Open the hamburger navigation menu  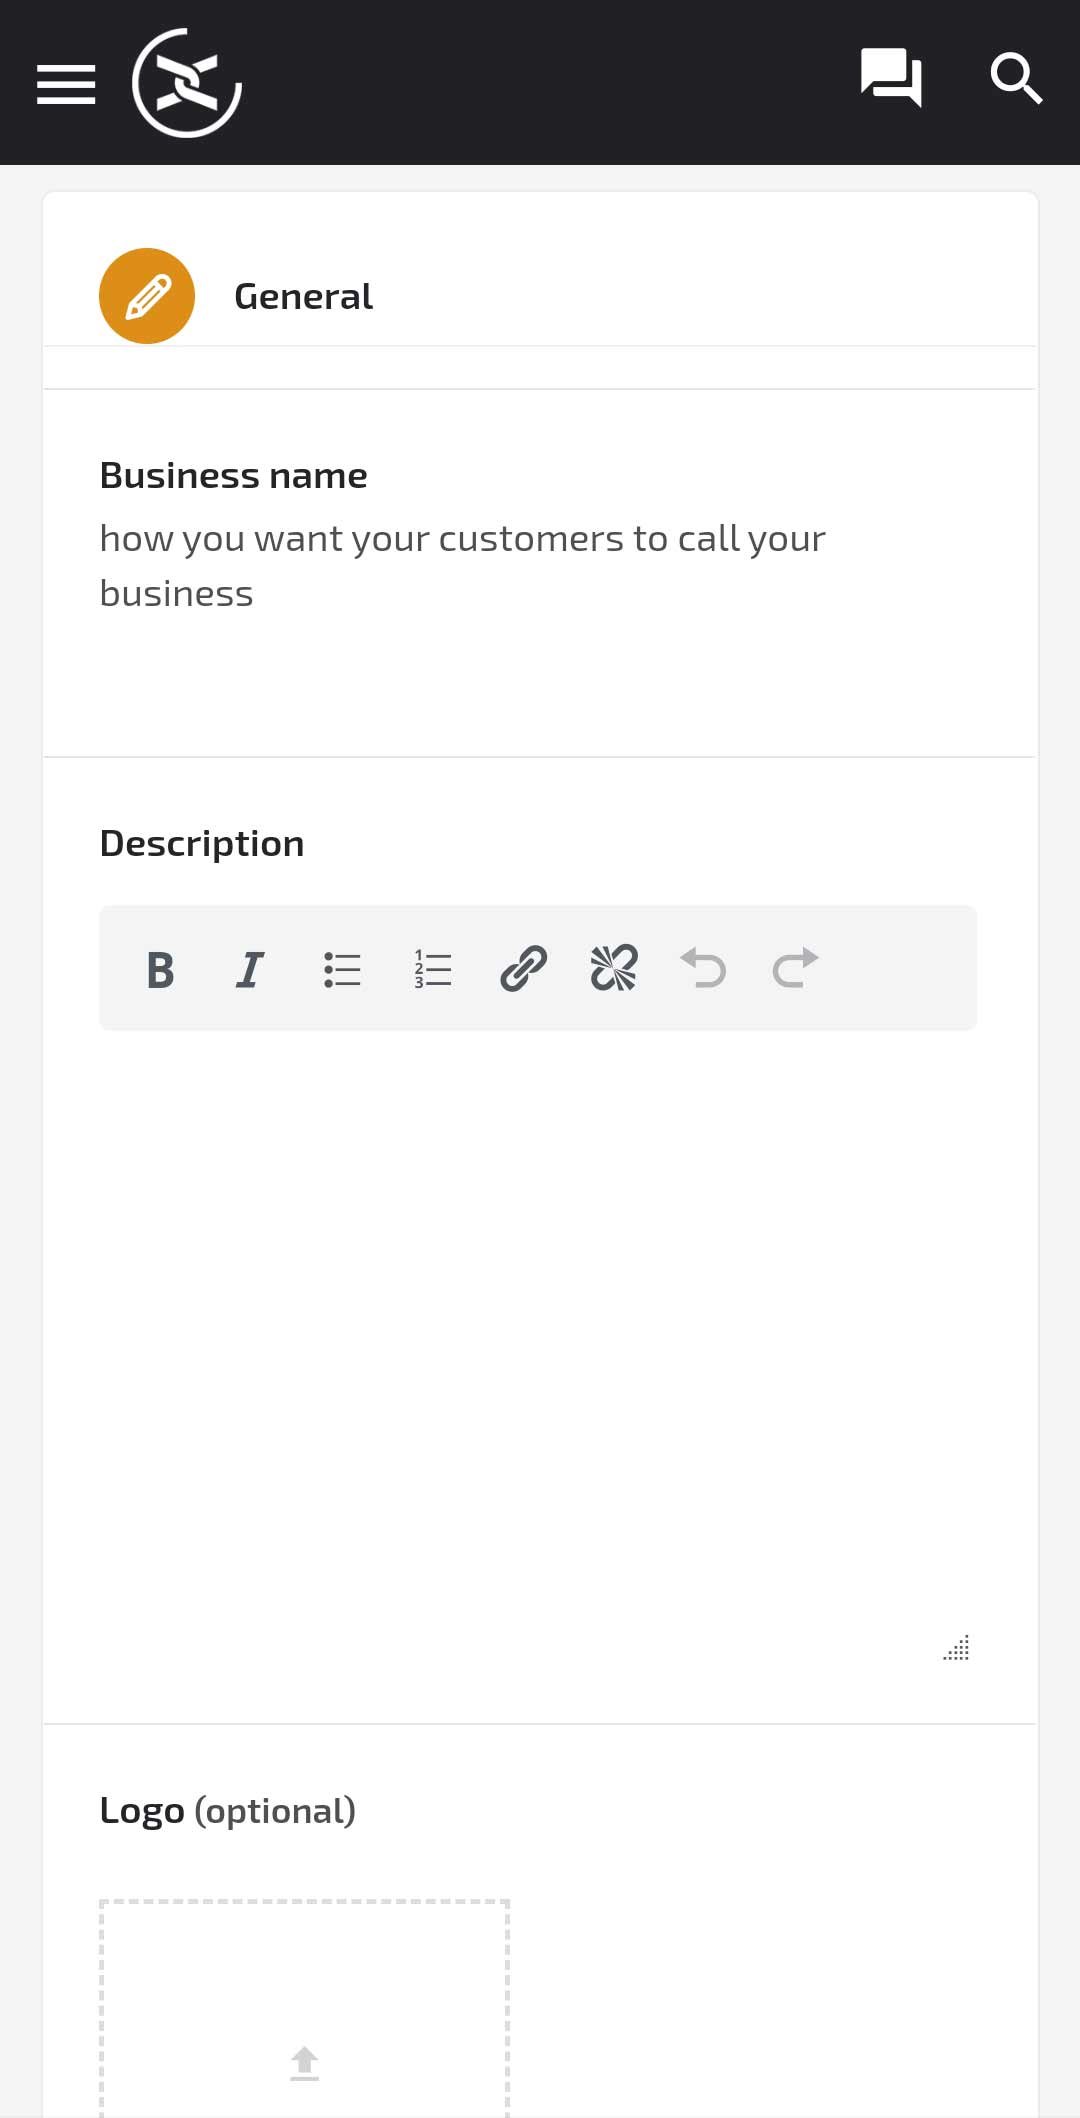tap(66, 84)
